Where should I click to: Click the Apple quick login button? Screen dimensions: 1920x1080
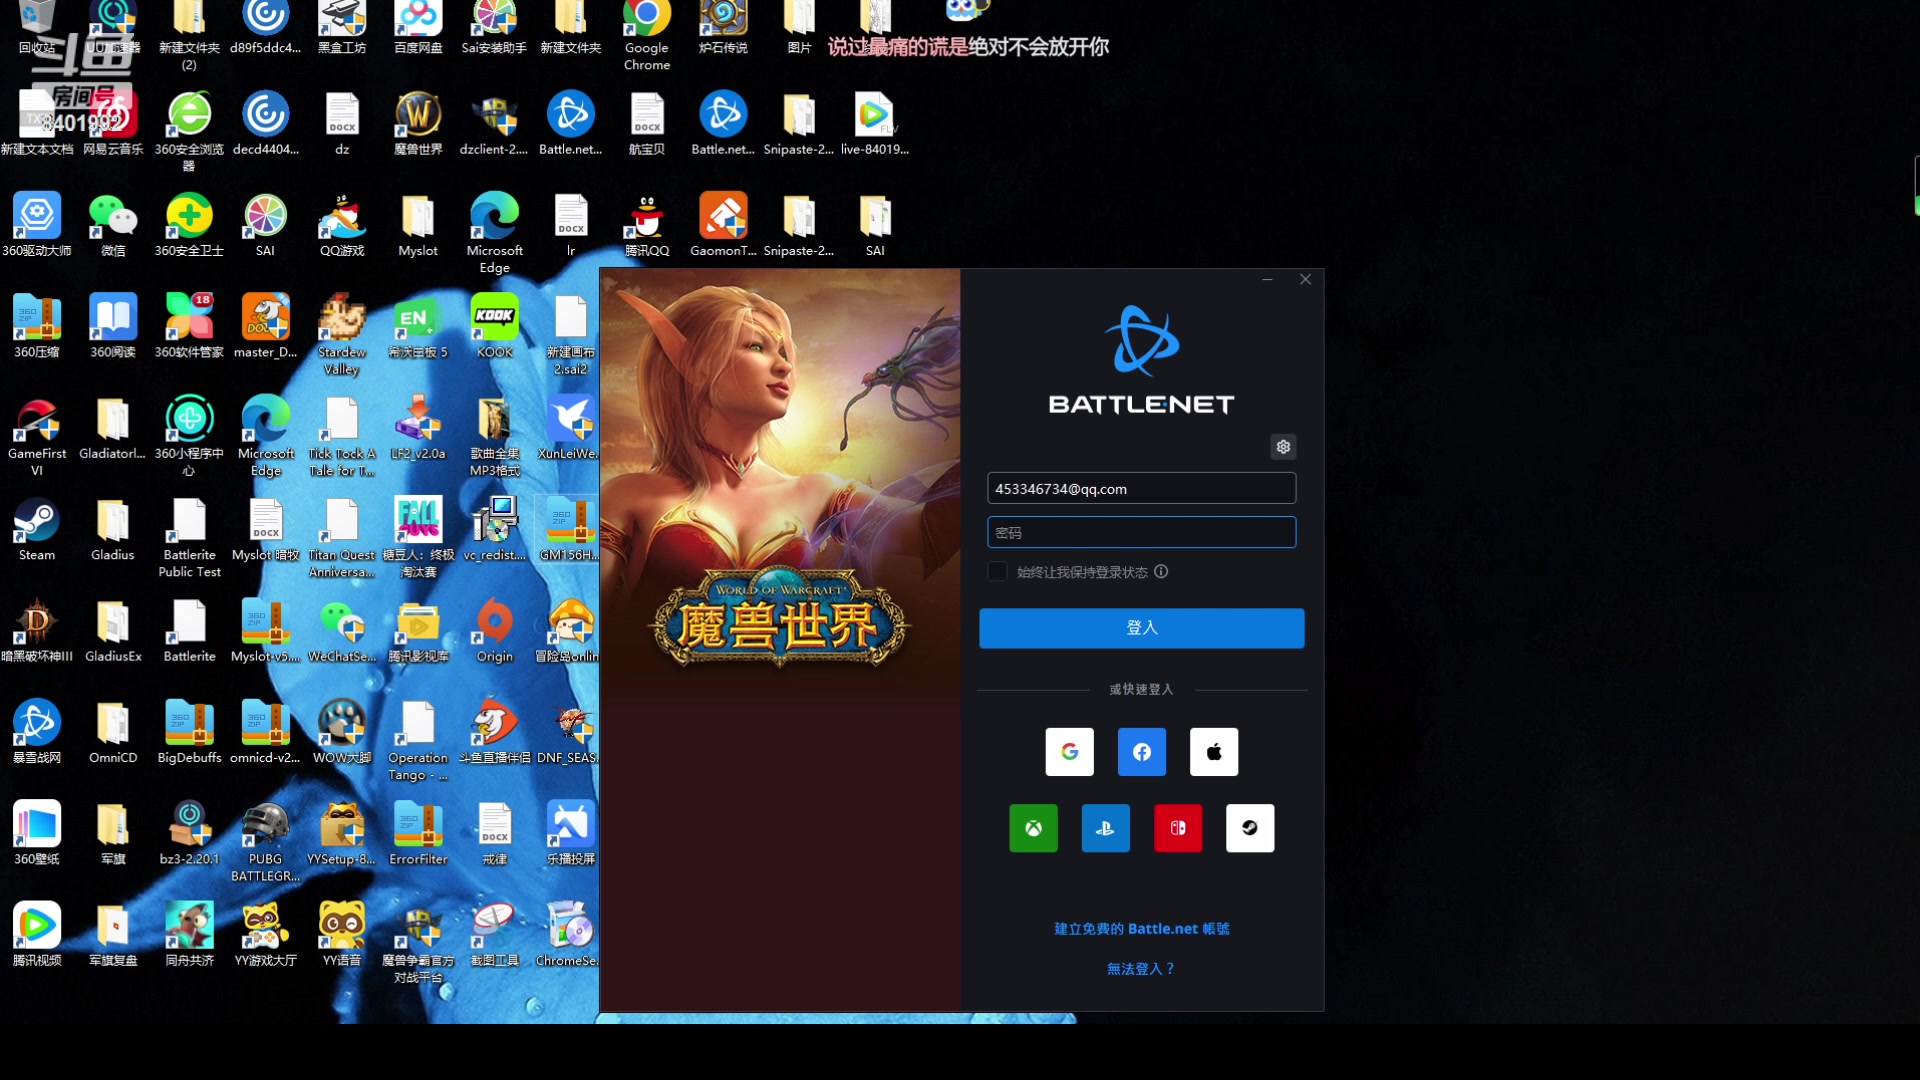tap(1214, 752)
